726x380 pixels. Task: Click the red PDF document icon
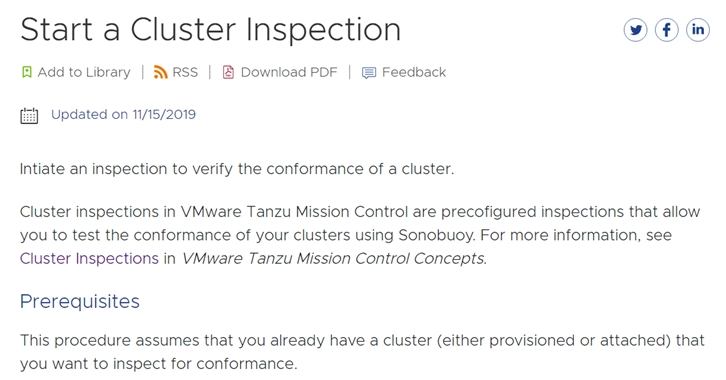228,72
